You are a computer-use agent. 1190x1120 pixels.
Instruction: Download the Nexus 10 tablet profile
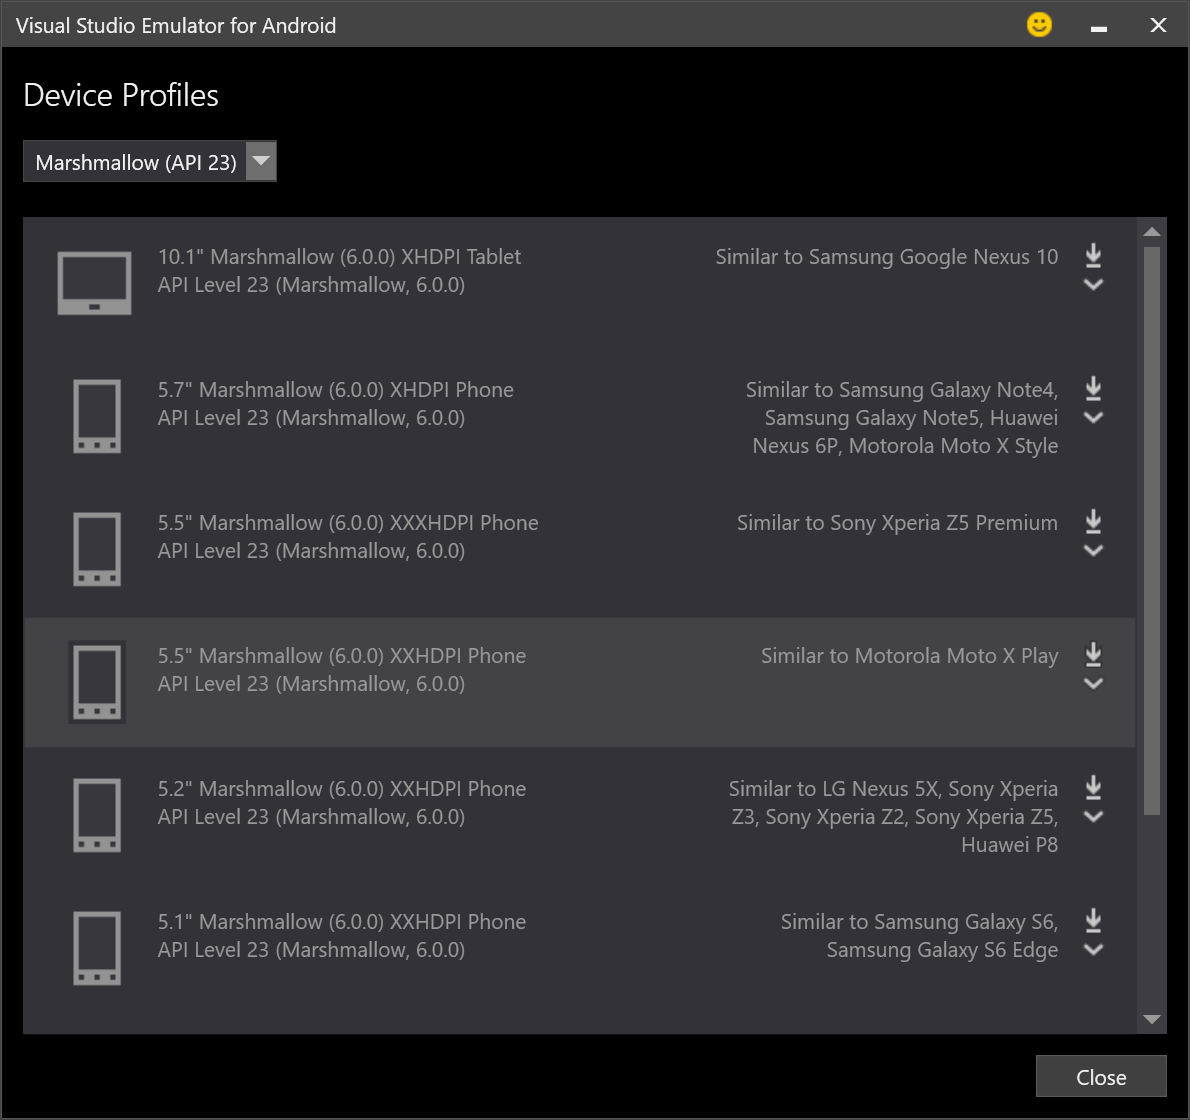1093,256
